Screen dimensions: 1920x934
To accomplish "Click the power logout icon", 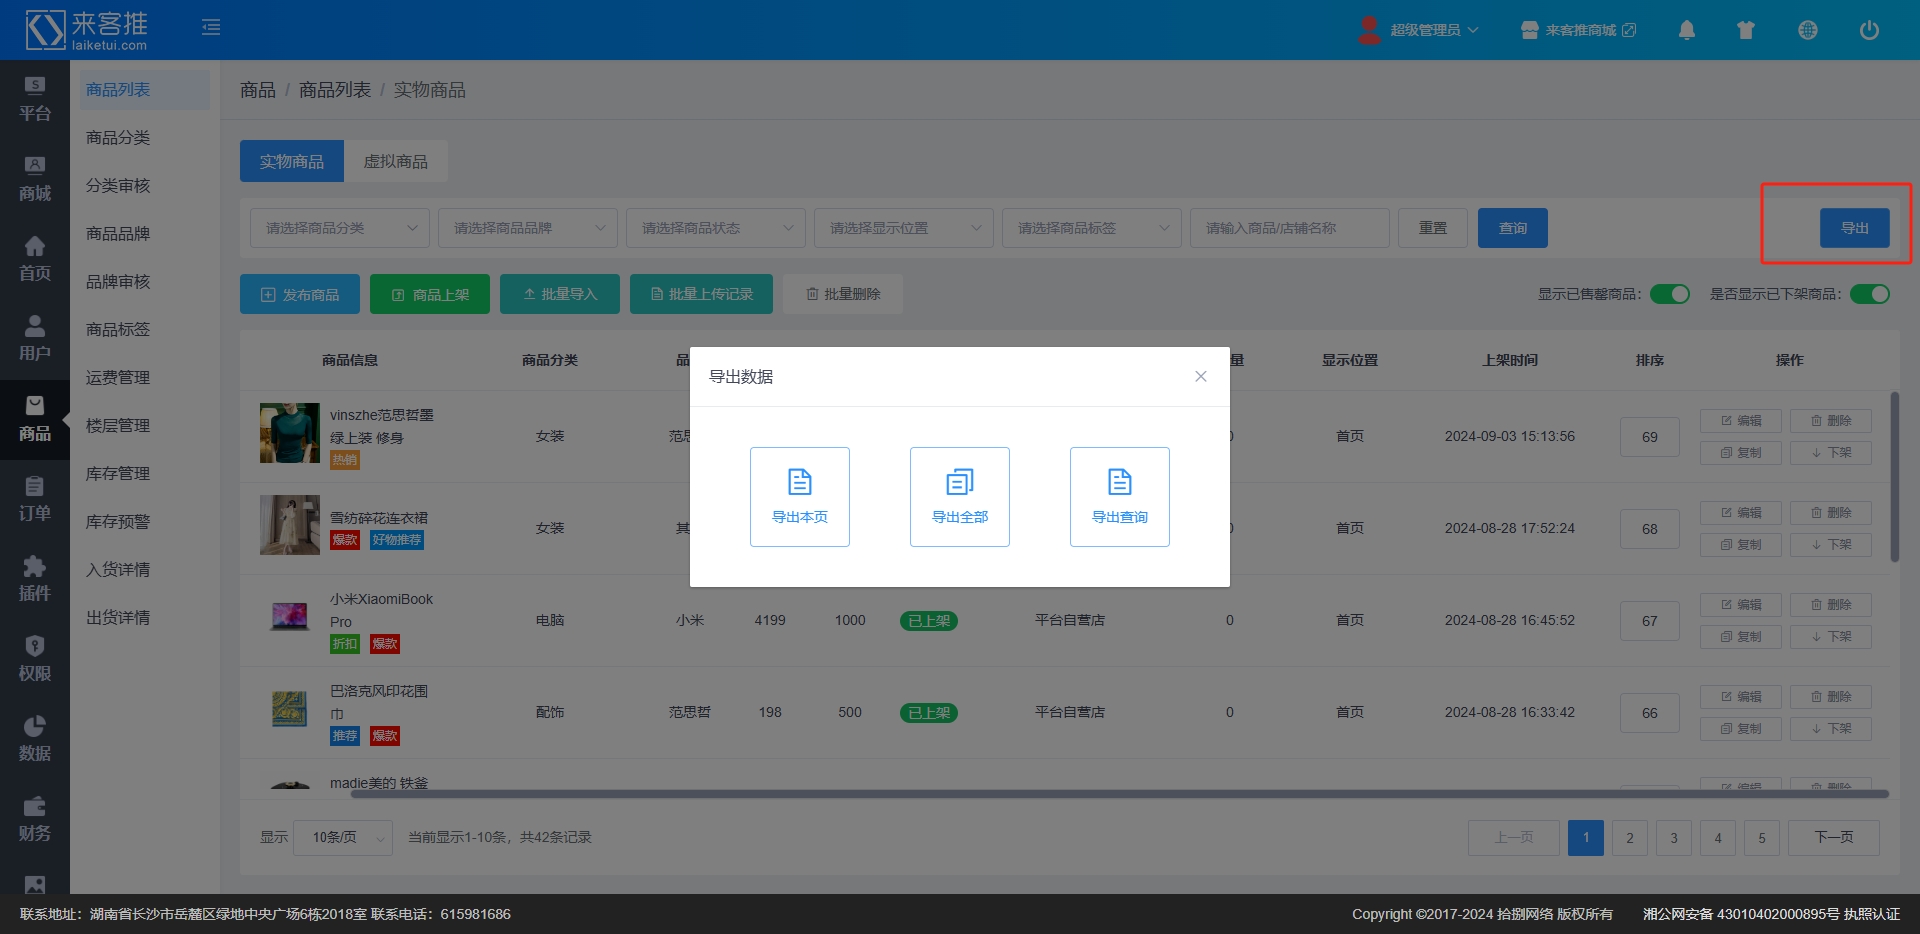I will click(x=1868, y=30).
